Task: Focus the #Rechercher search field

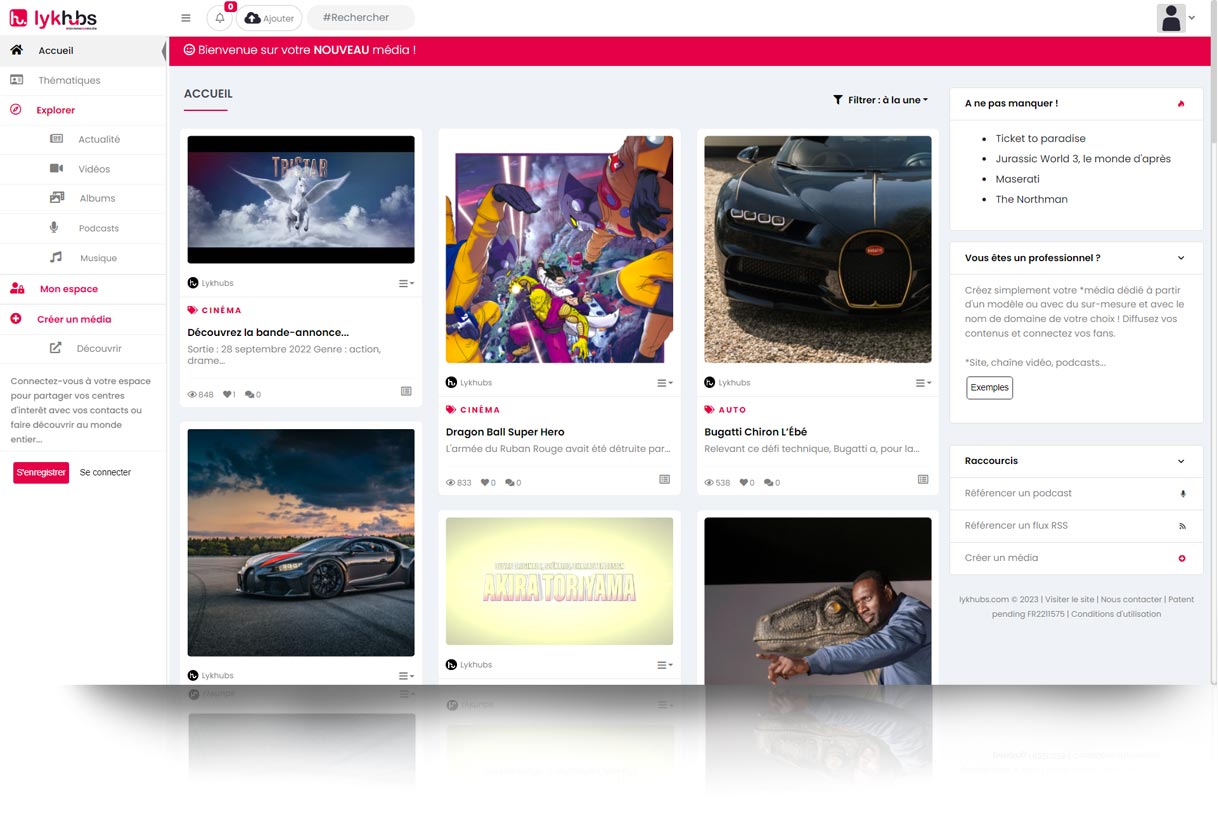Action: 360,18
